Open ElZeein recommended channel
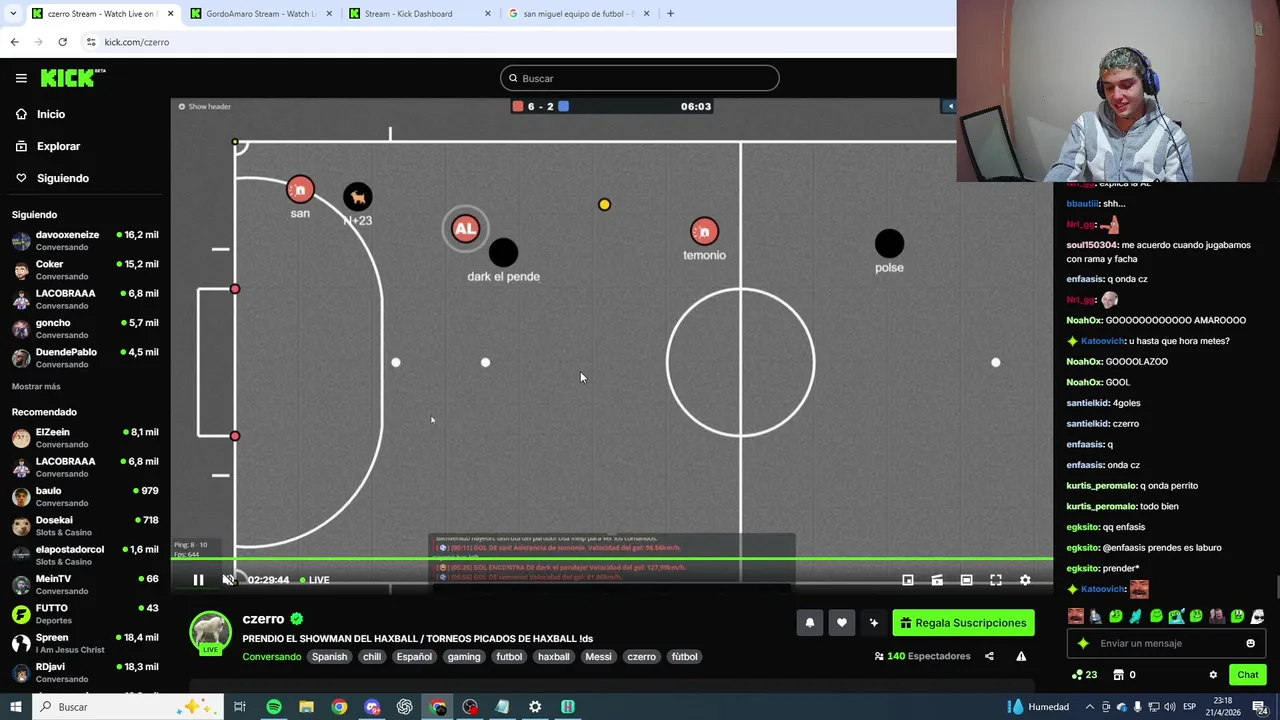This screenshot has width=1280, height=720. pyautogui.click(x=85, y=438)
